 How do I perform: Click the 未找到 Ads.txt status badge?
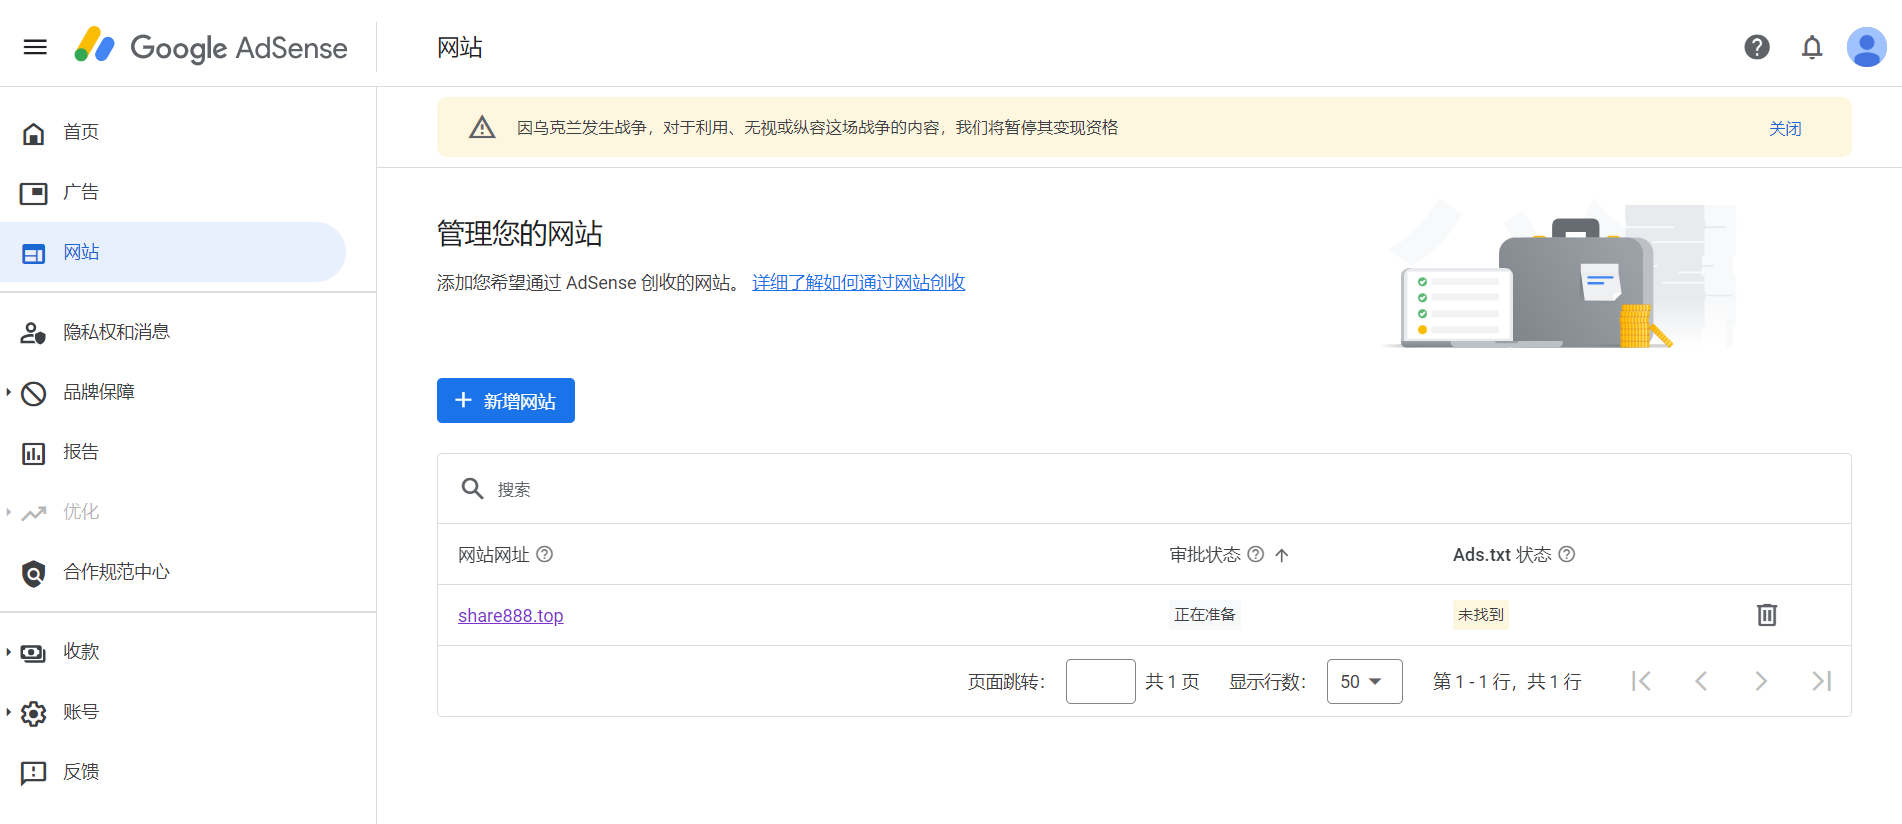pyautogui.click(x=1481, y=614)
